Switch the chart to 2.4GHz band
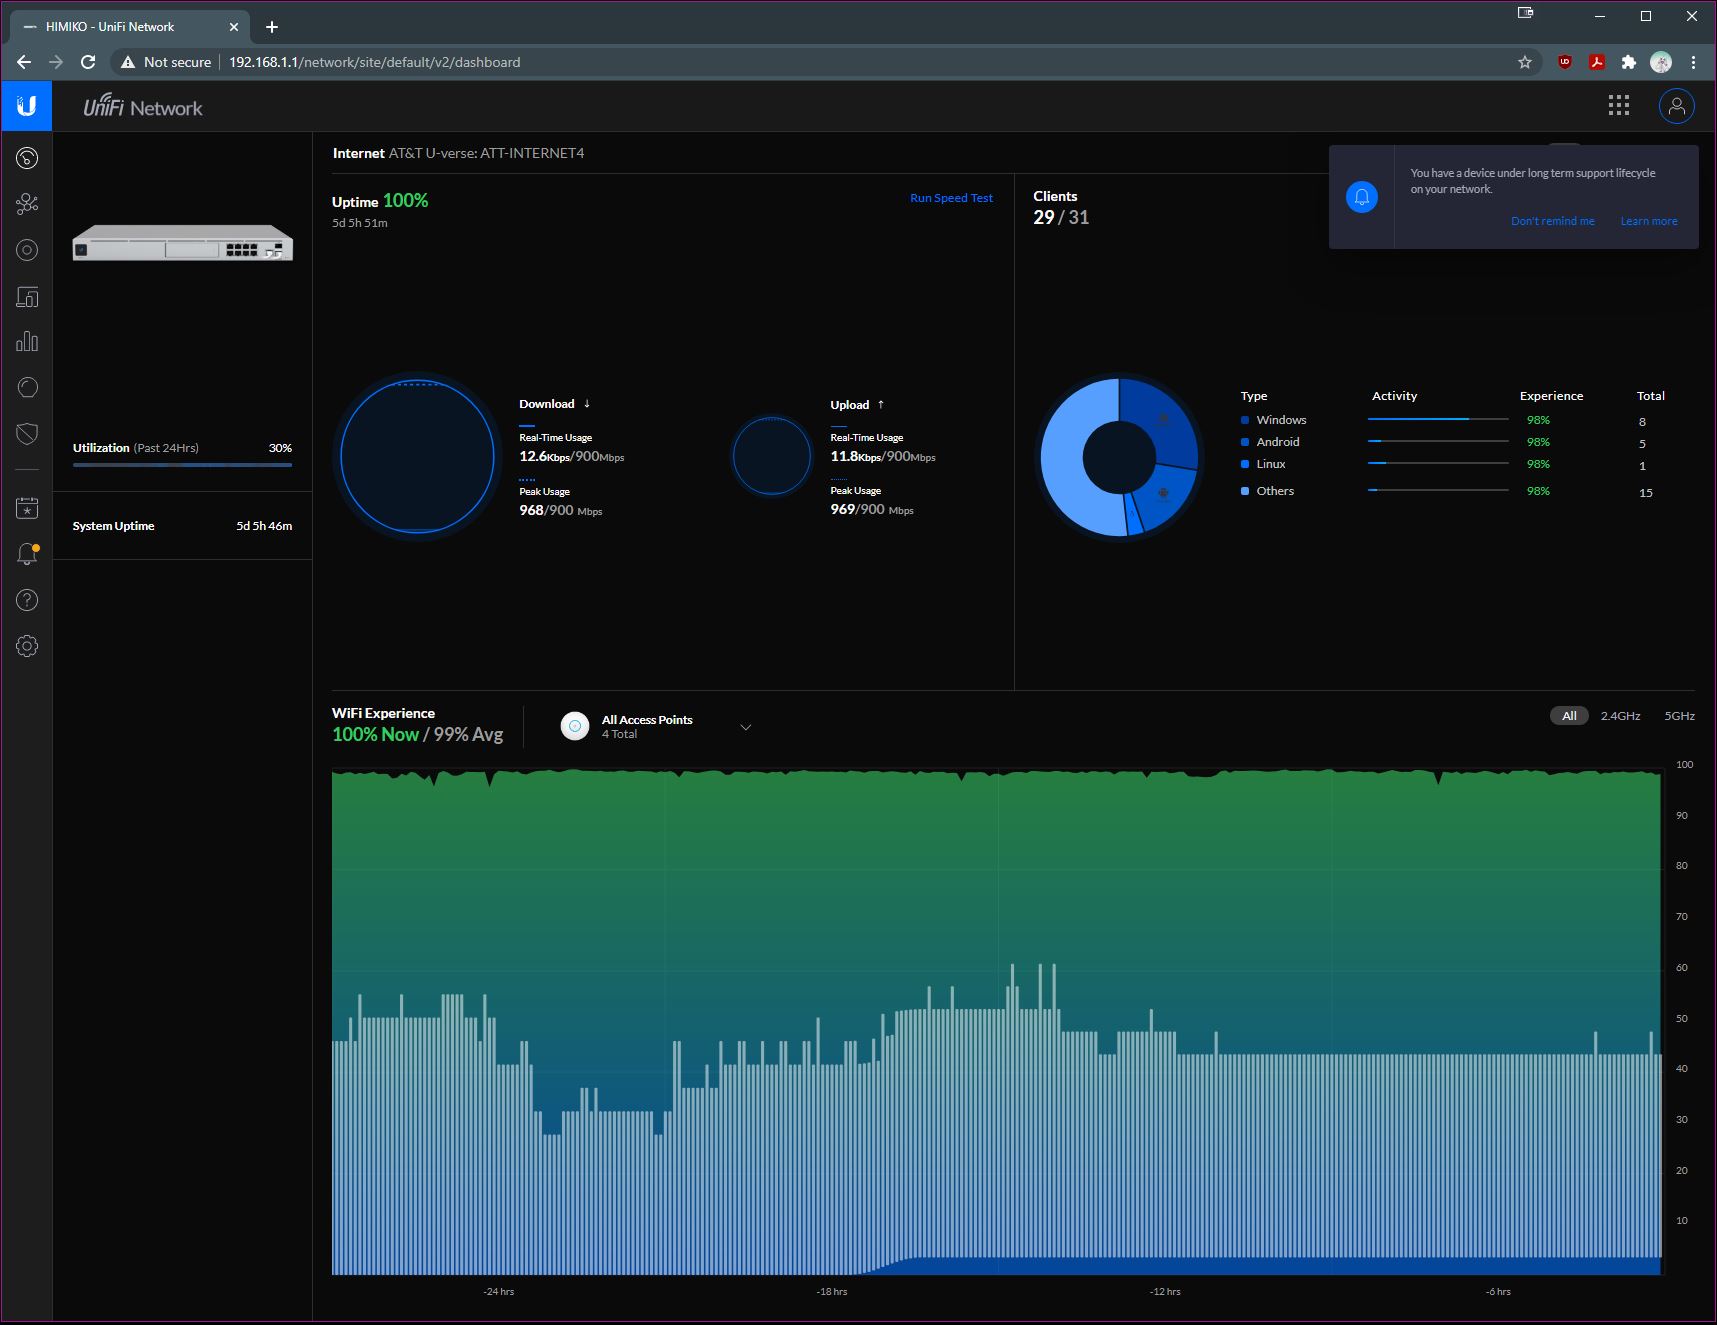 [1620, 716]
